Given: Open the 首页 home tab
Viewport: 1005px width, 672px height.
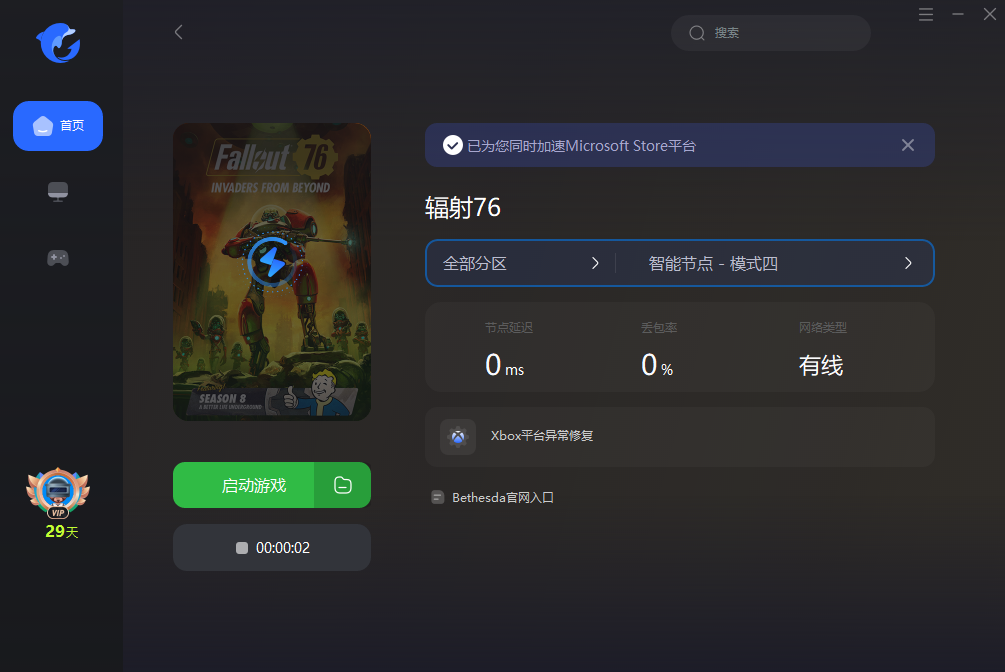Looking at the screenshot, I should click(x=58, y=126).
